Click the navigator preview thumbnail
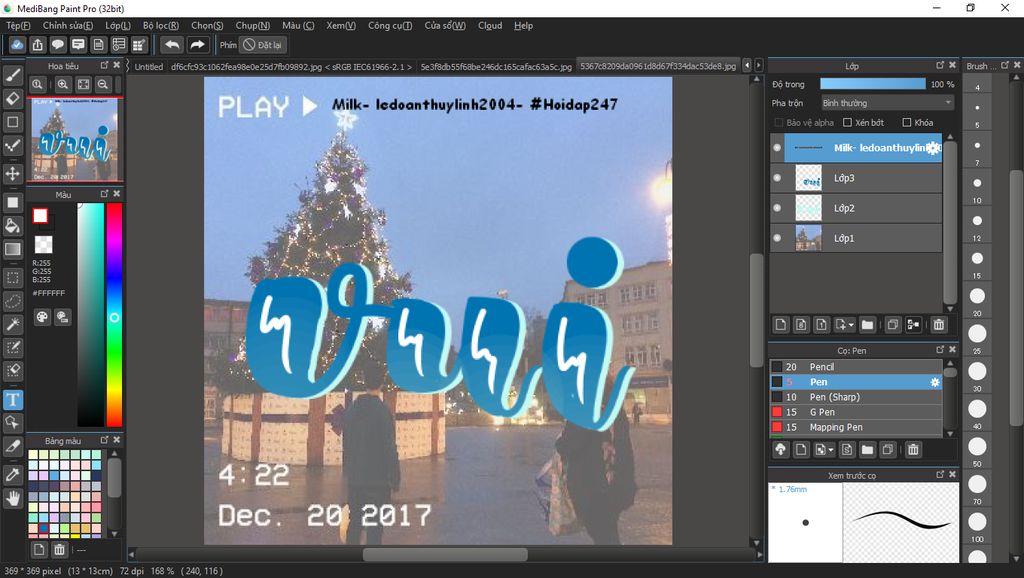 click(x=75, y=139)
